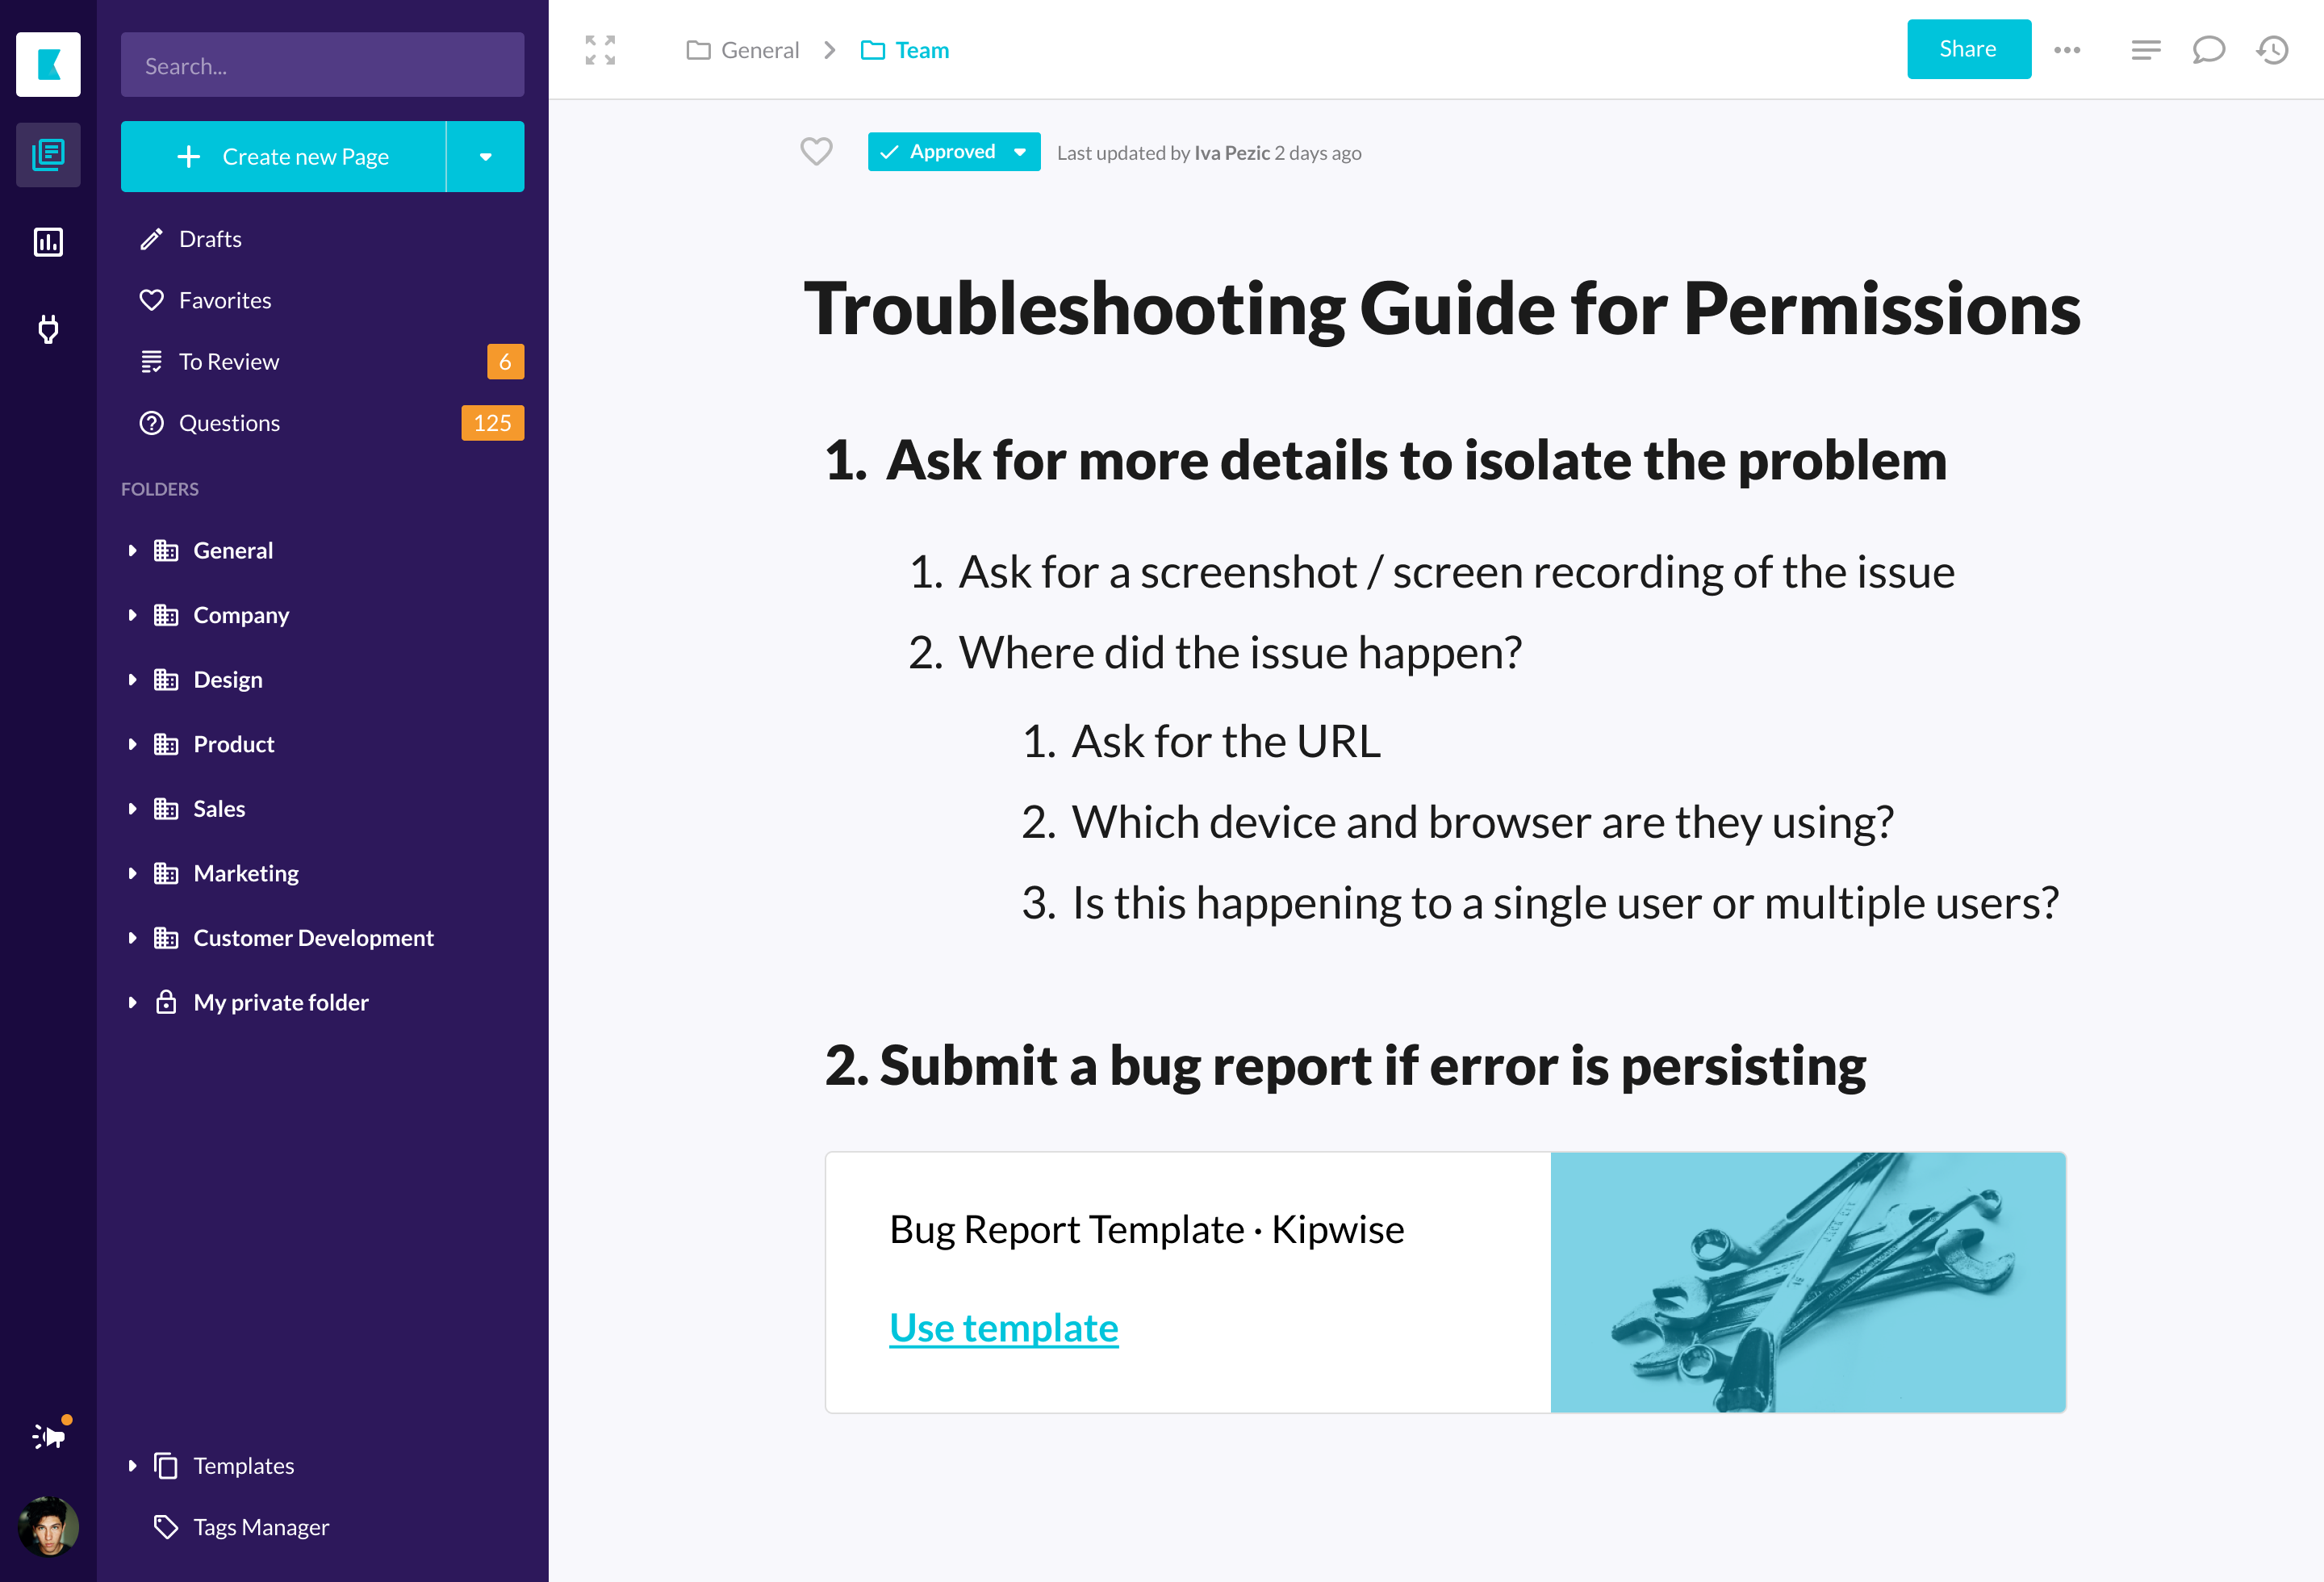This screenshot has height=1582, width=2324.
Task: Open the integrations plug icon
Action: (x=48, y=328)
